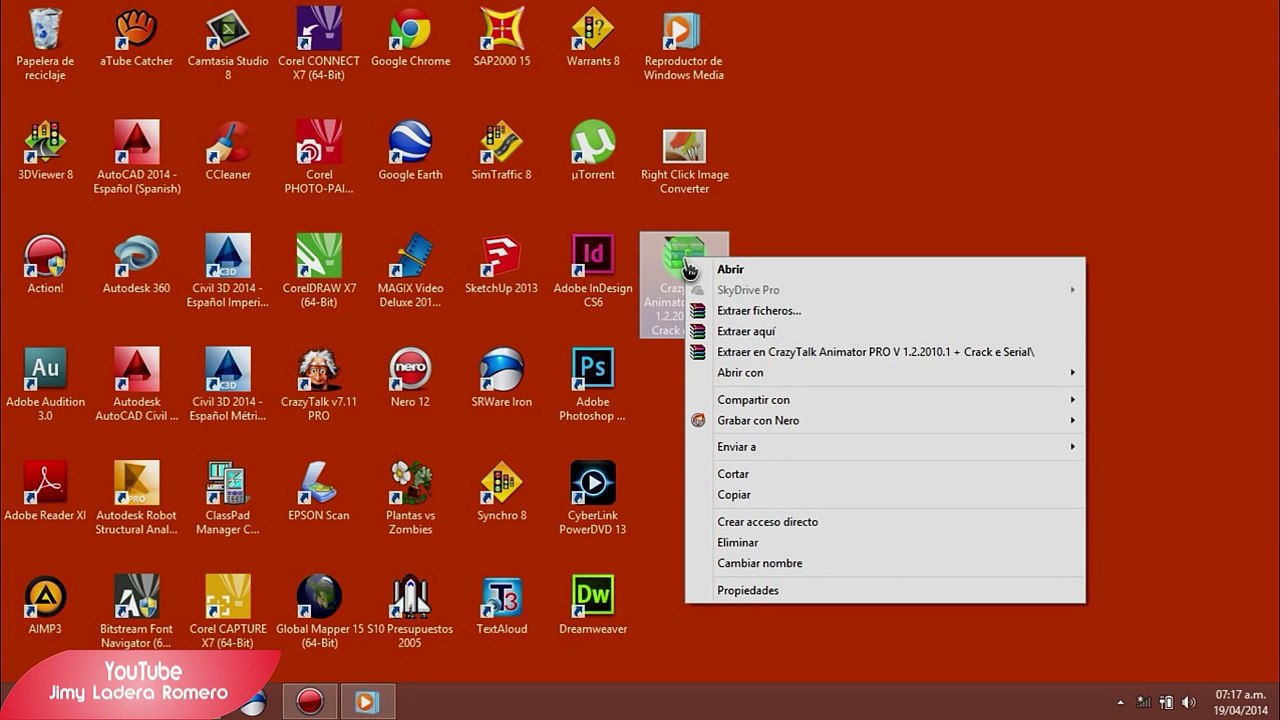Viewport: 1280px width, 720px height.
Task: Choose Abrir in the context menu
Action: click(885, 269)
